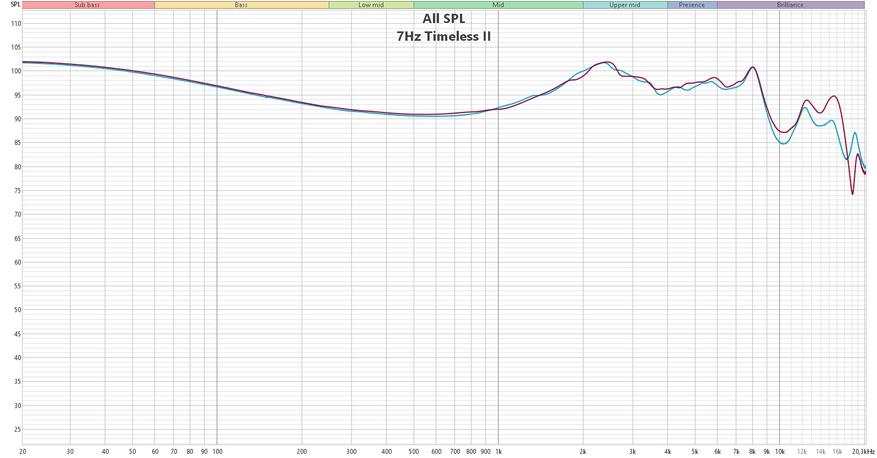The height and width of the screenshot is (458, 877).
Task: Click the SPL axis label at top left
Action: point(15,4)
